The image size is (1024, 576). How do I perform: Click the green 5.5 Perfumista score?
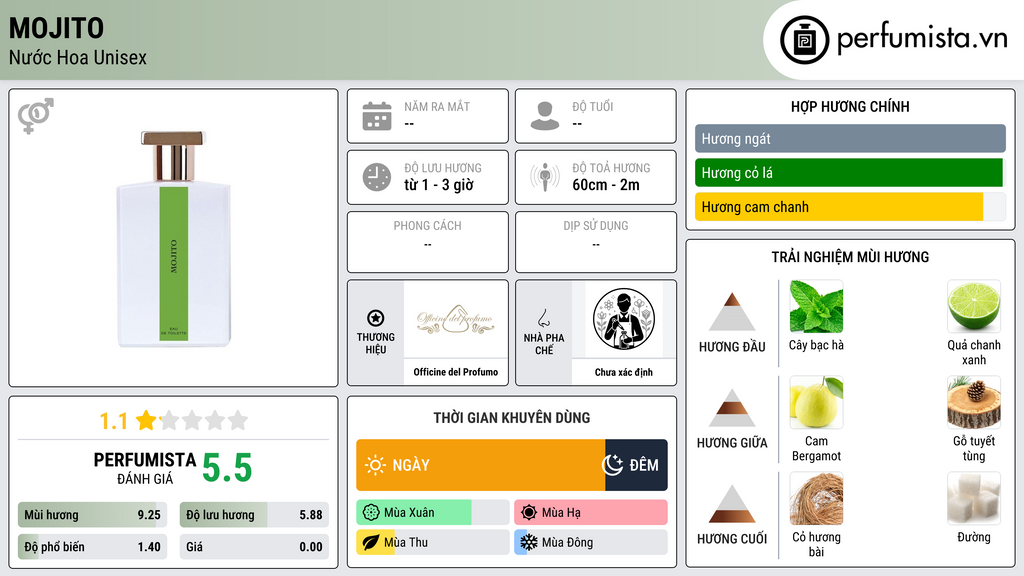point(227,468)
